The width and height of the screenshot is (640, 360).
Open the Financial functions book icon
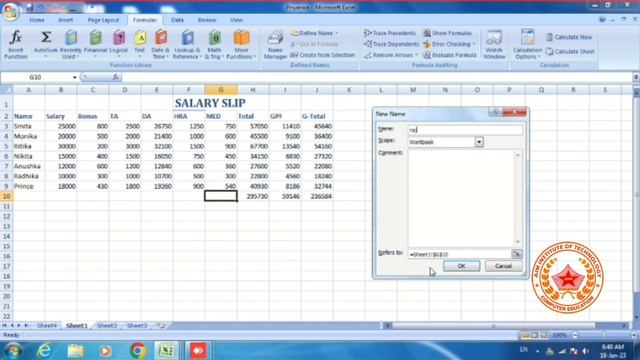click(96, 44)
